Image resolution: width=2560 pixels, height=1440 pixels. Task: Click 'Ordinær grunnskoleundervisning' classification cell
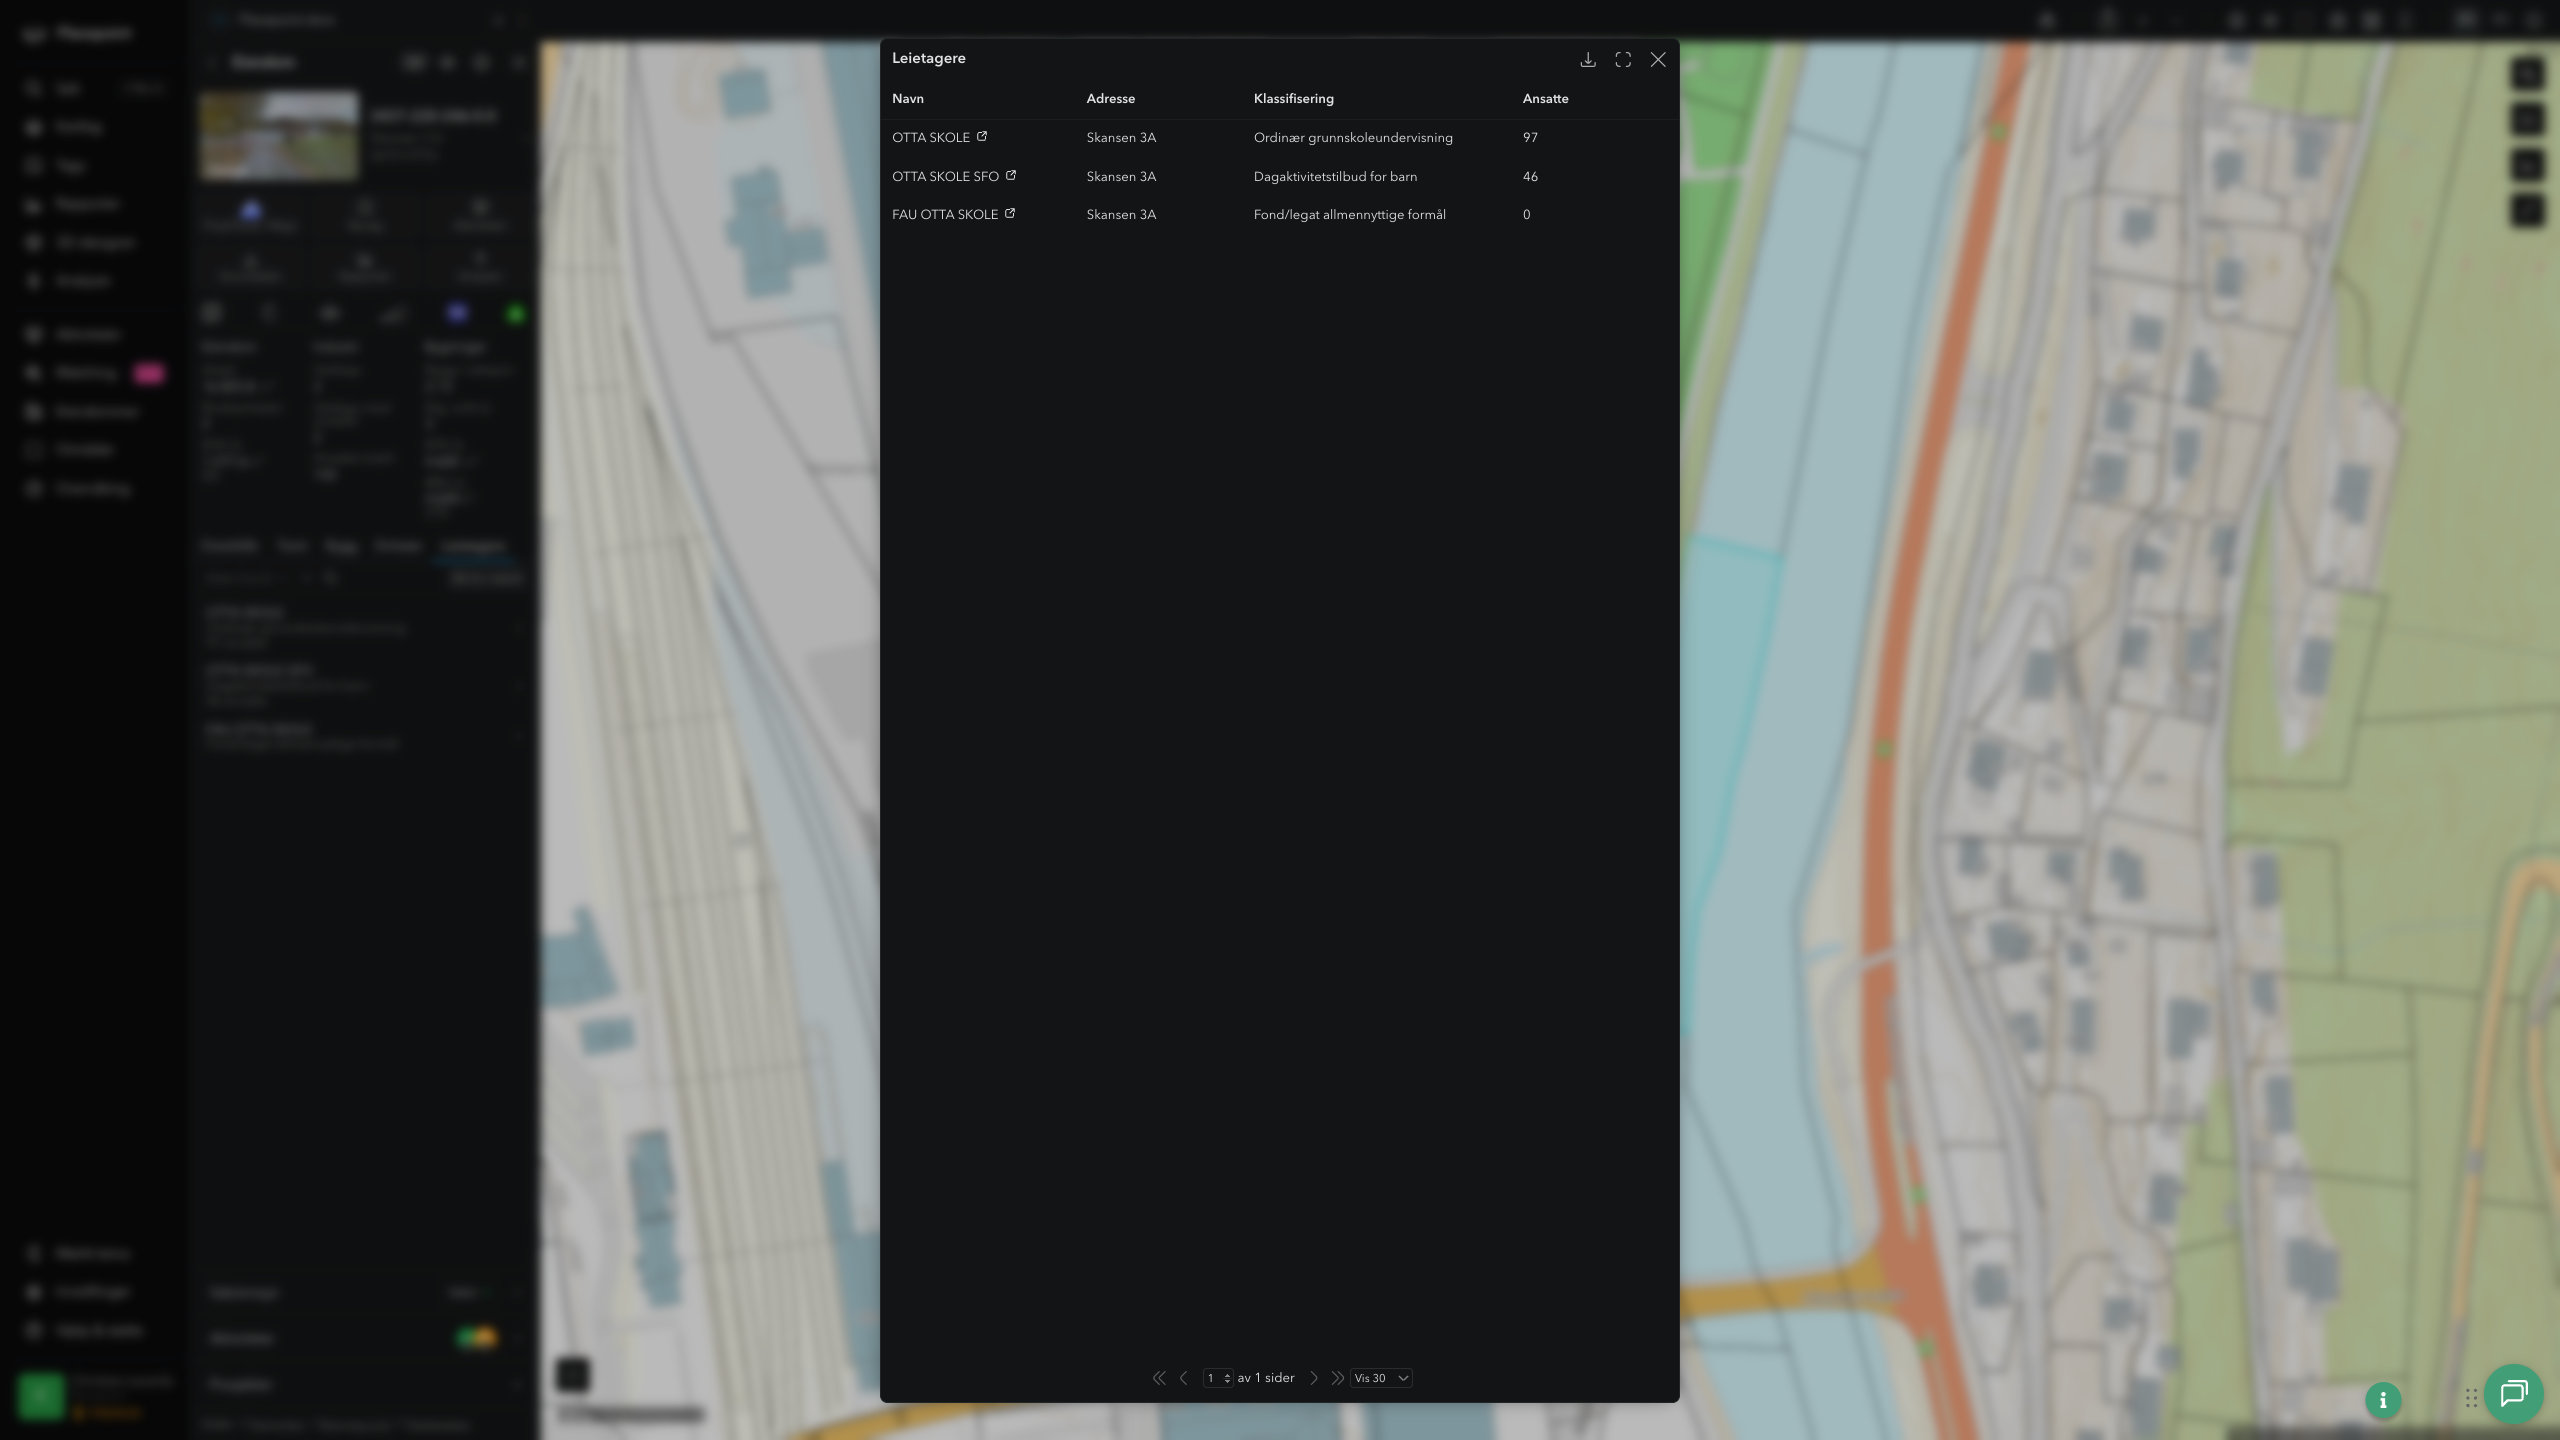[1353, 138]
